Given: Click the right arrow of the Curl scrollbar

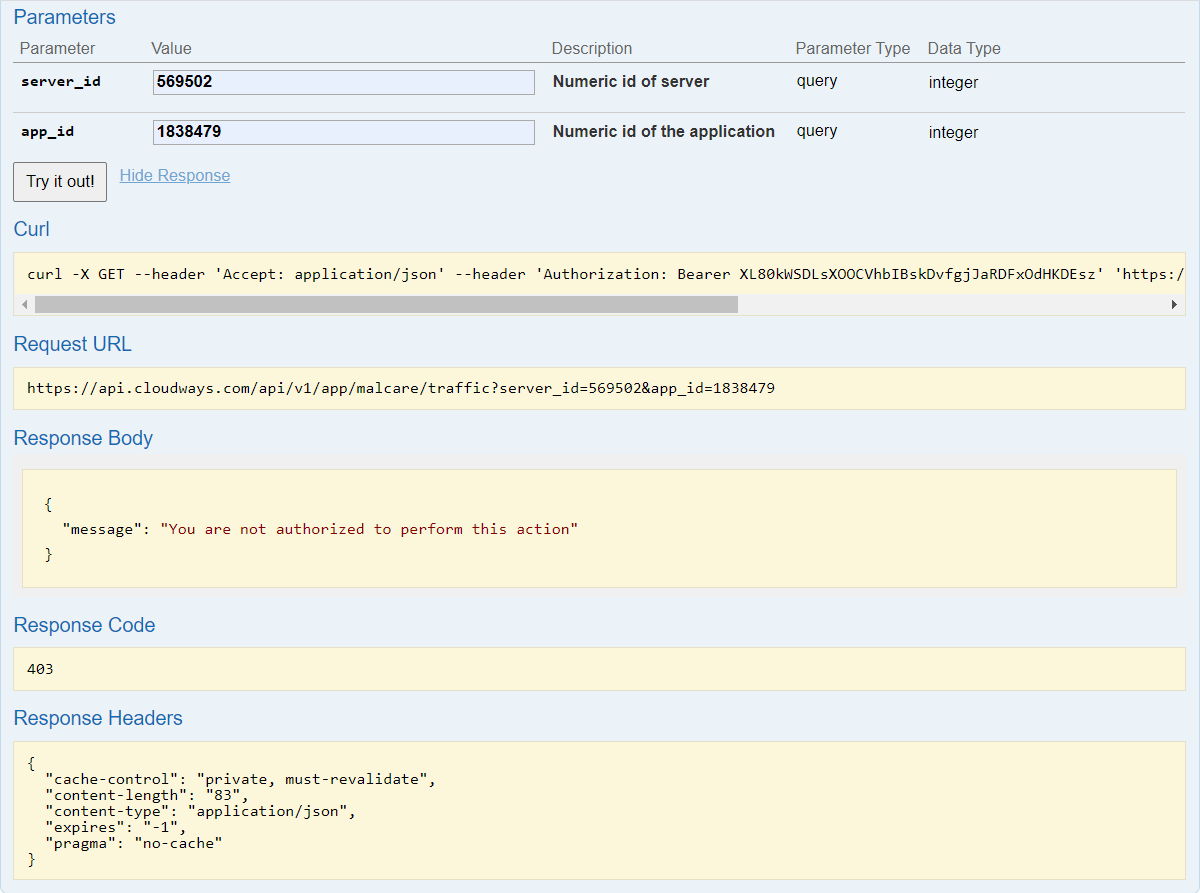Looking at the screenshot, I should [x=1174, y=305].
